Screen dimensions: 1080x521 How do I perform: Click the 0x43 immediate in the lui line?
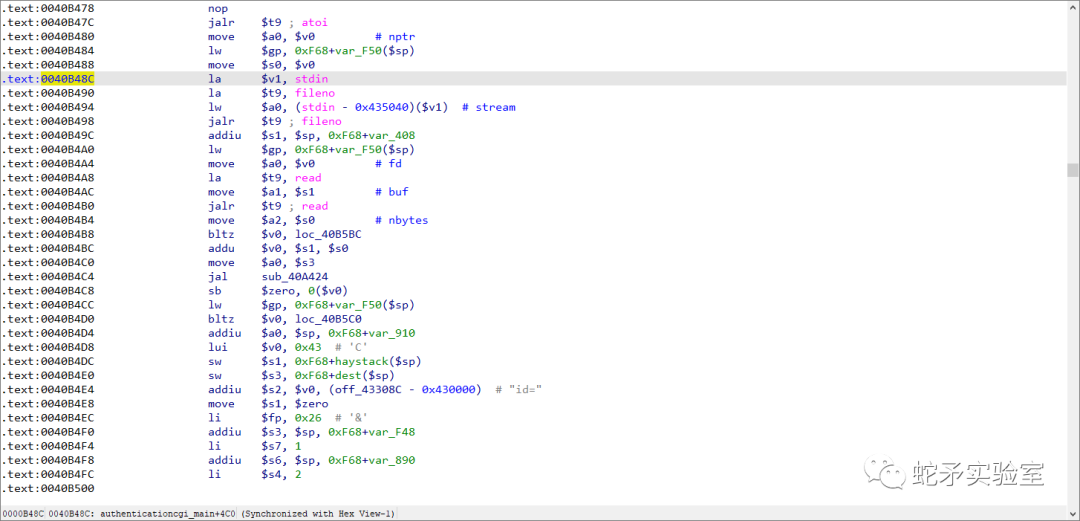[308, 347]
